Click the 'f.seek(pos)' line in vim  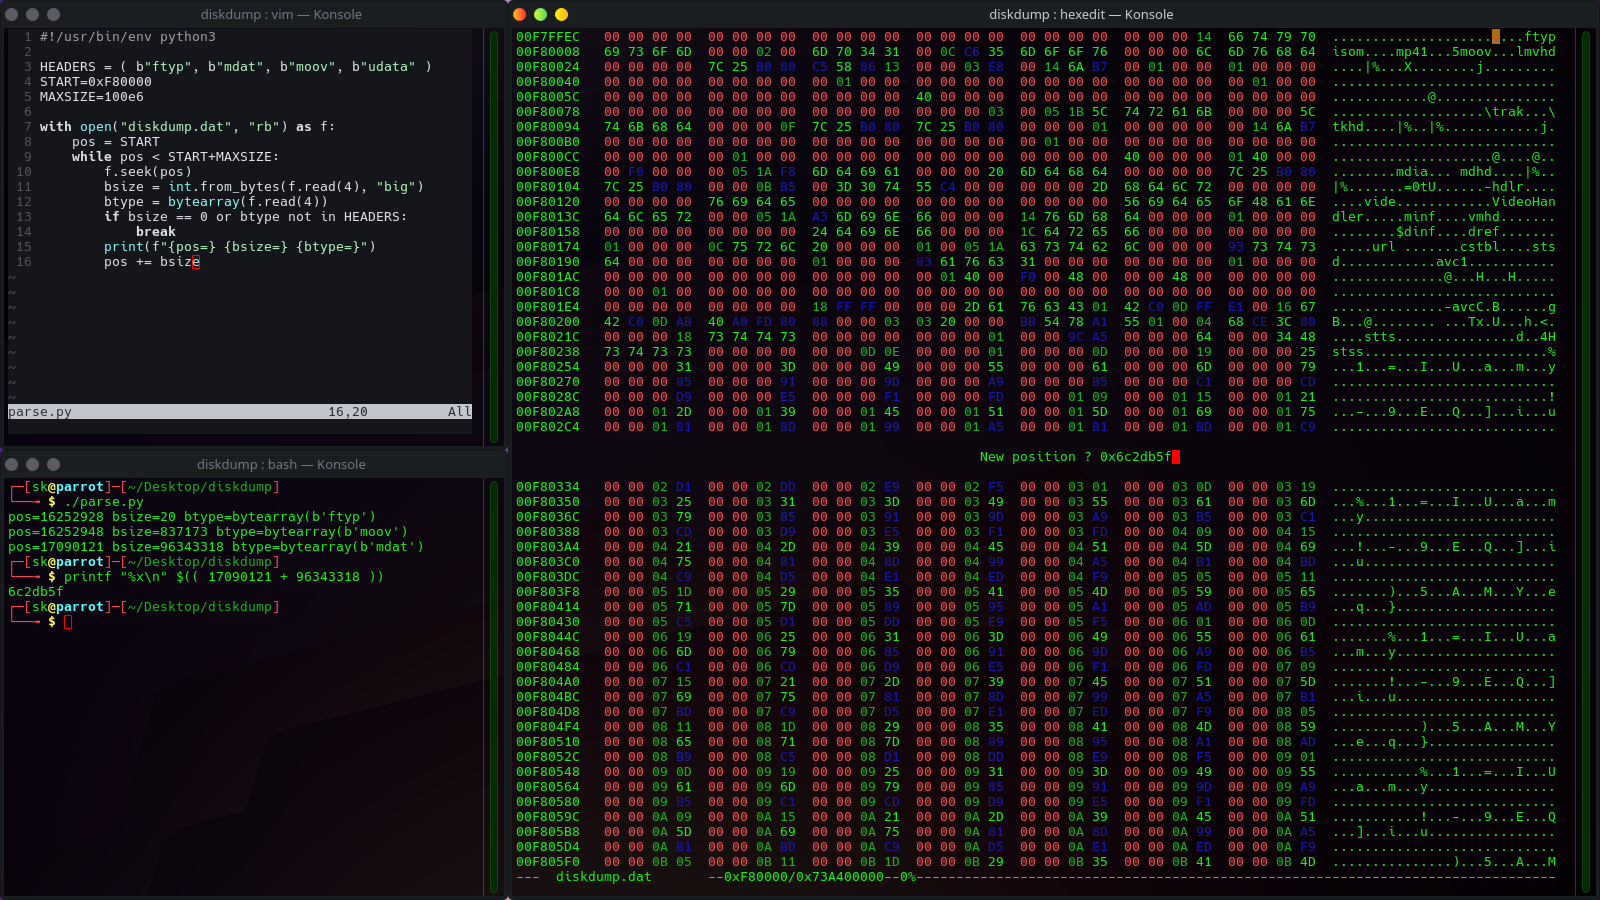click(148, 172)
